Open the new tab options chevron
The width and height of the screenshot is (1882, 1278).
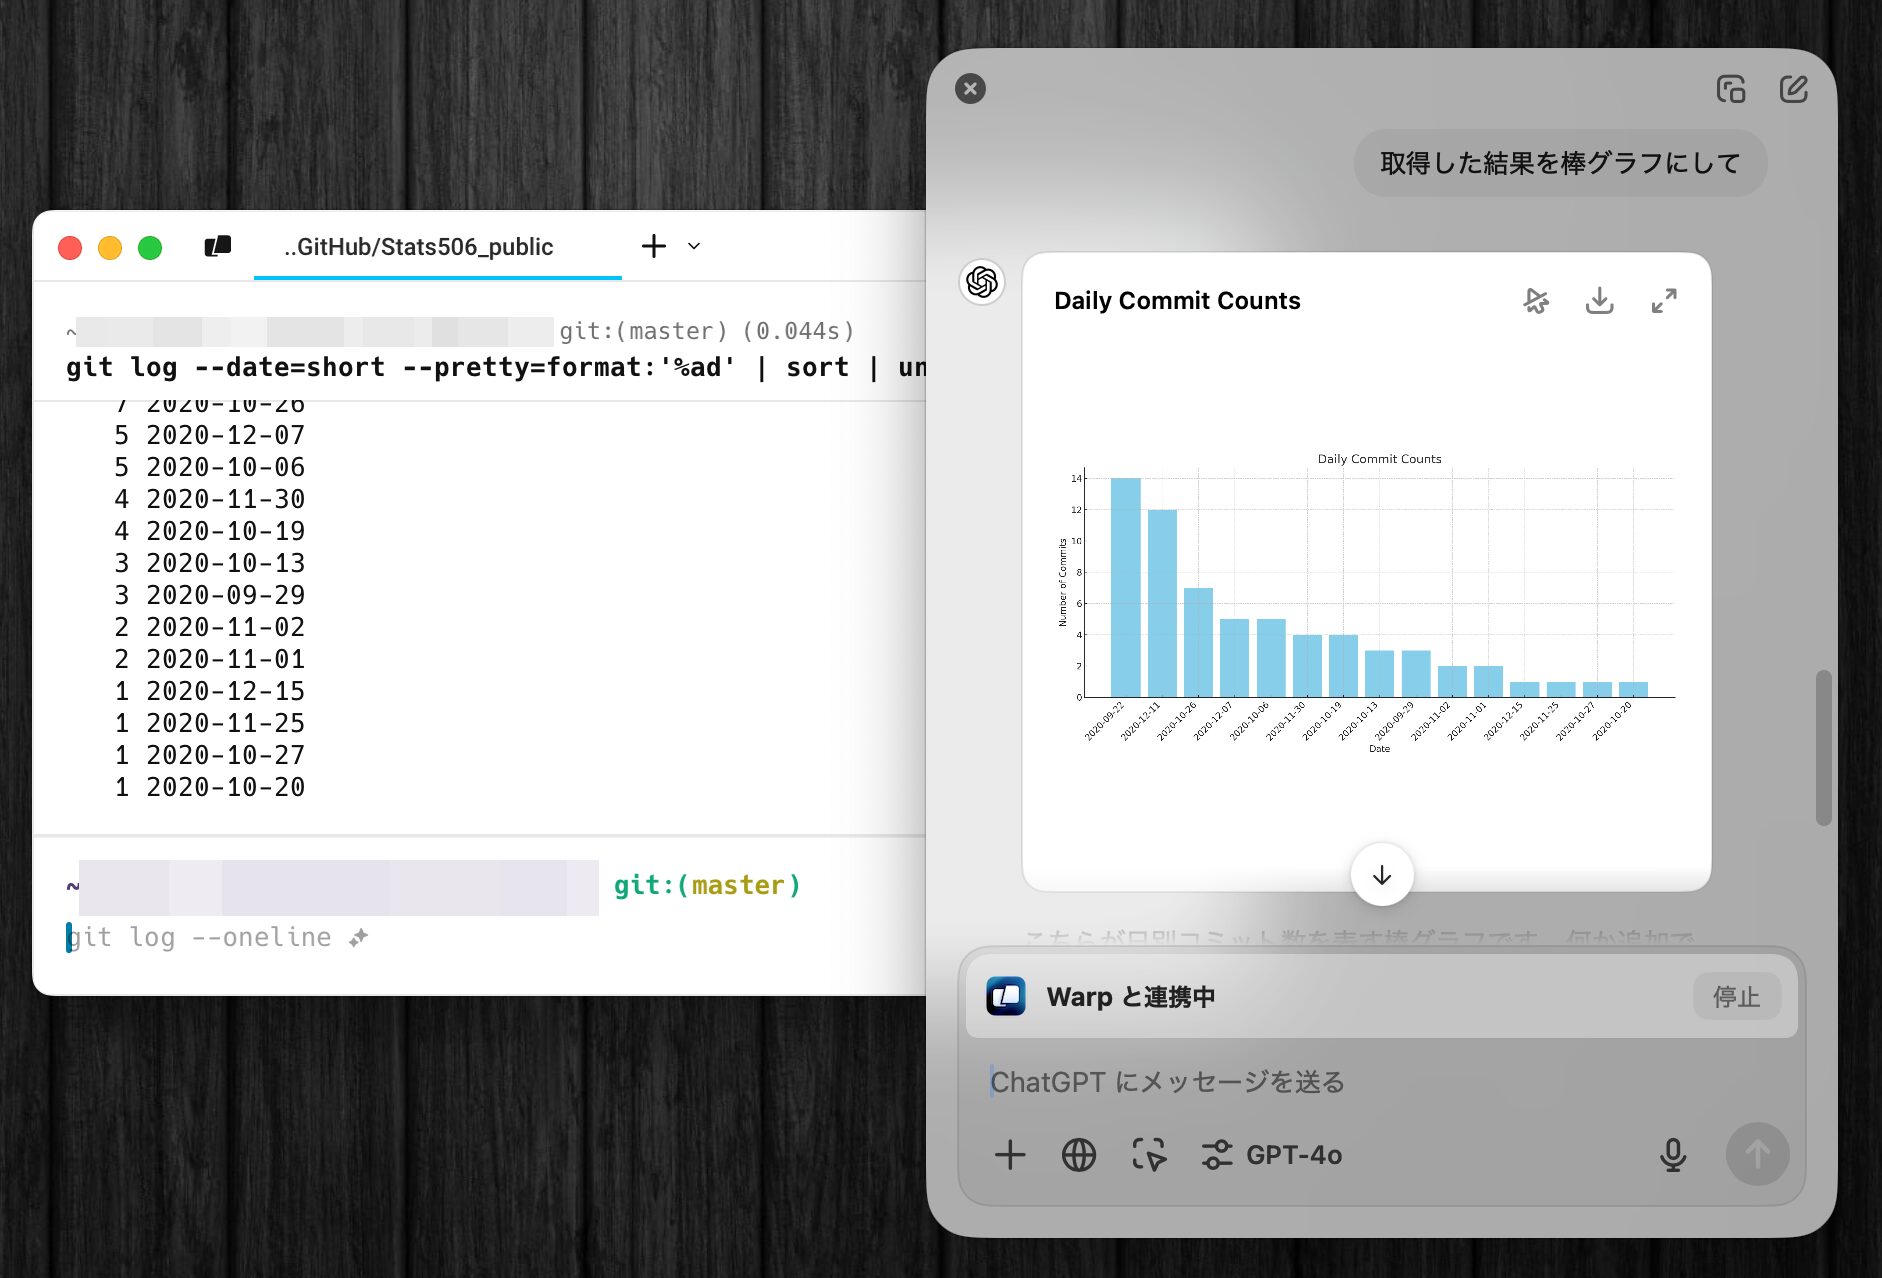pos(694,246)
